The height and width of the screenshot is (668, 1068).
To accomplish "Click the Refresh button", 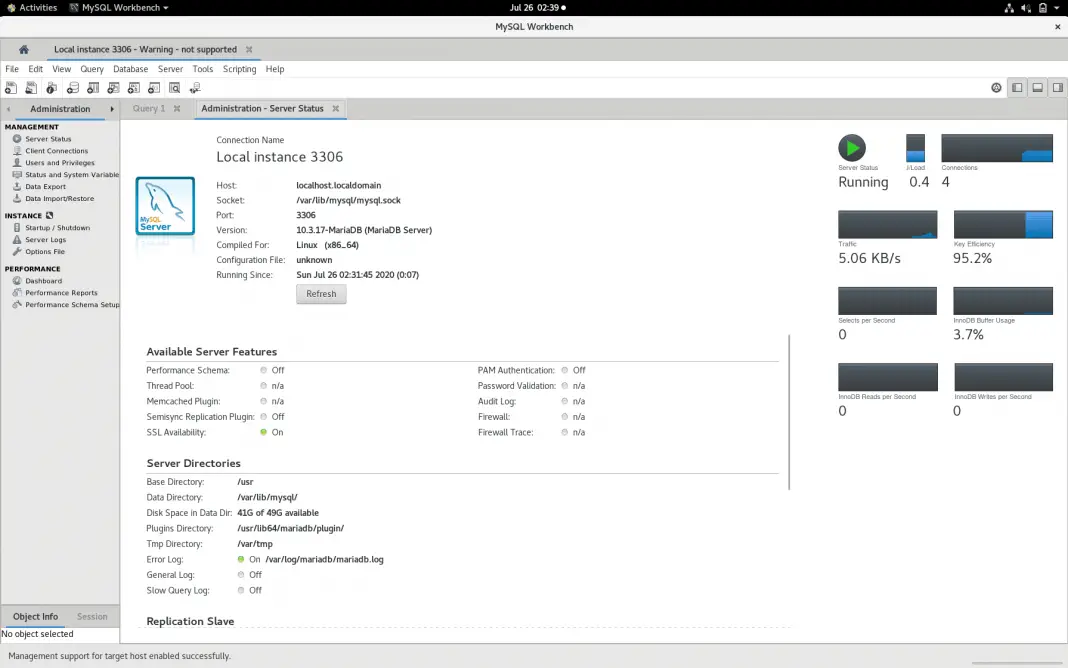I will pos(321,293).
